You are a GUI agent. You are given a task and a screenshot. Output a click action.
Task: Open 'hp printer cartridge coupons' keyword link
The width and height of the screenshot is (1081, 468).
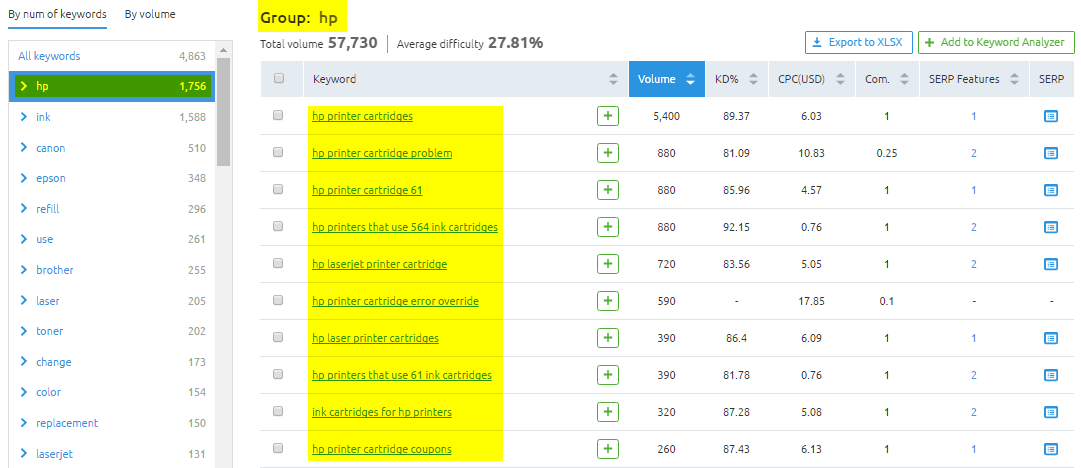pyautogui.click(x=382, y=449)
